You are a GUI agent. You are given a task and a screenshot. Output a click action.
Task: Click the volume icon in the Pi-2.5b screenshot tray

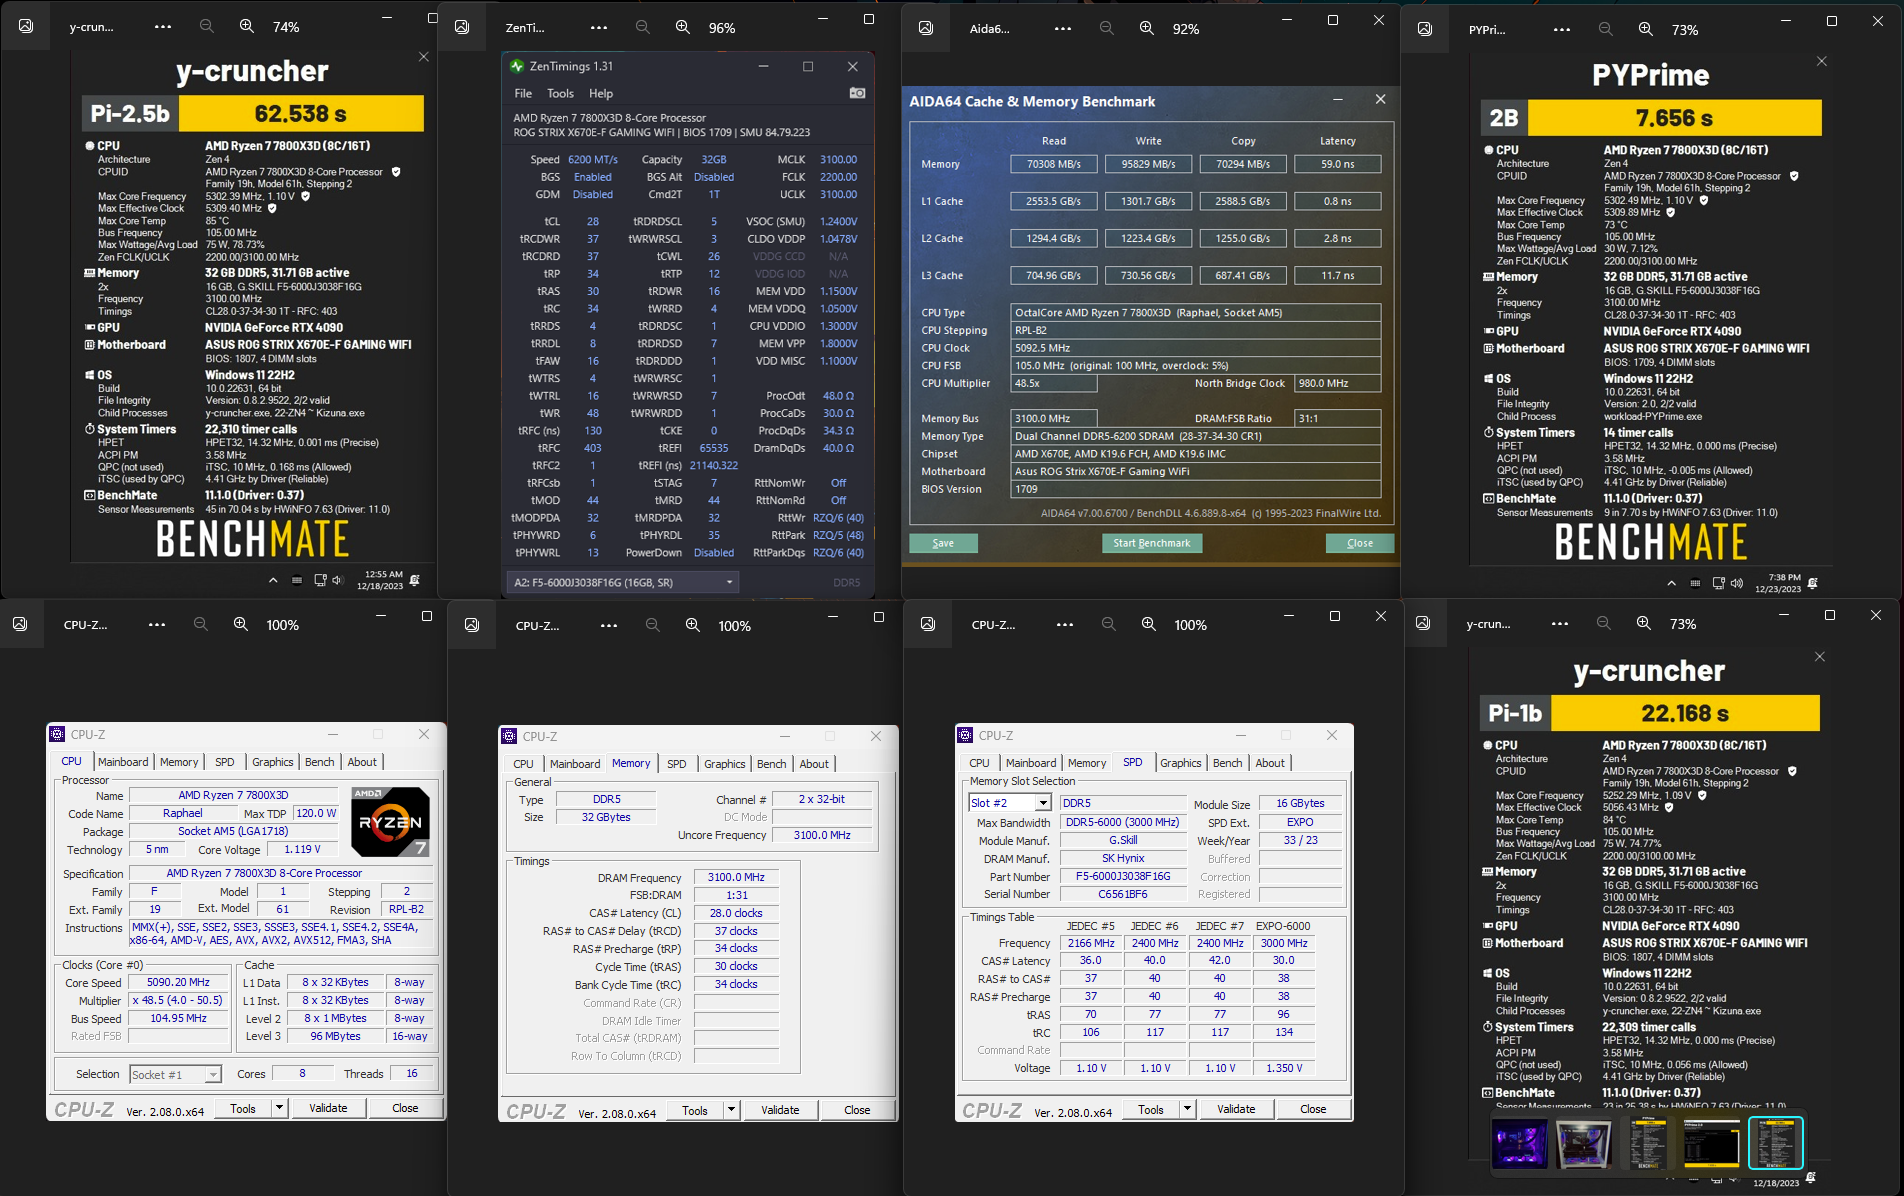tap(337, 580)
